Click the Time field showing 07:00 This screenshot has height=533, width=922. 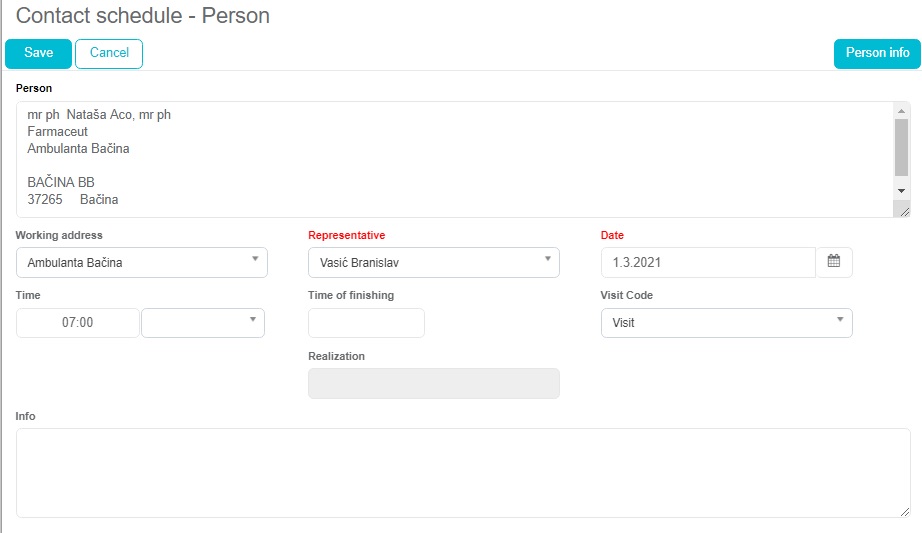tap(78, 323)
